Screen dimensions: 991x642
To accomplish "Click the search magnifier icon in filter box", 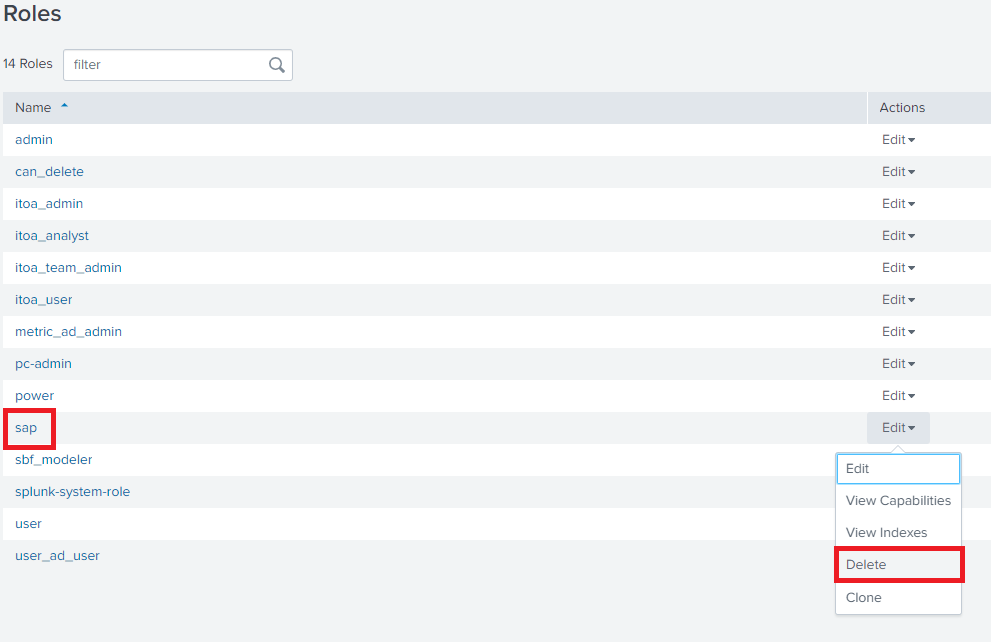I will click(x=277, y=65).
